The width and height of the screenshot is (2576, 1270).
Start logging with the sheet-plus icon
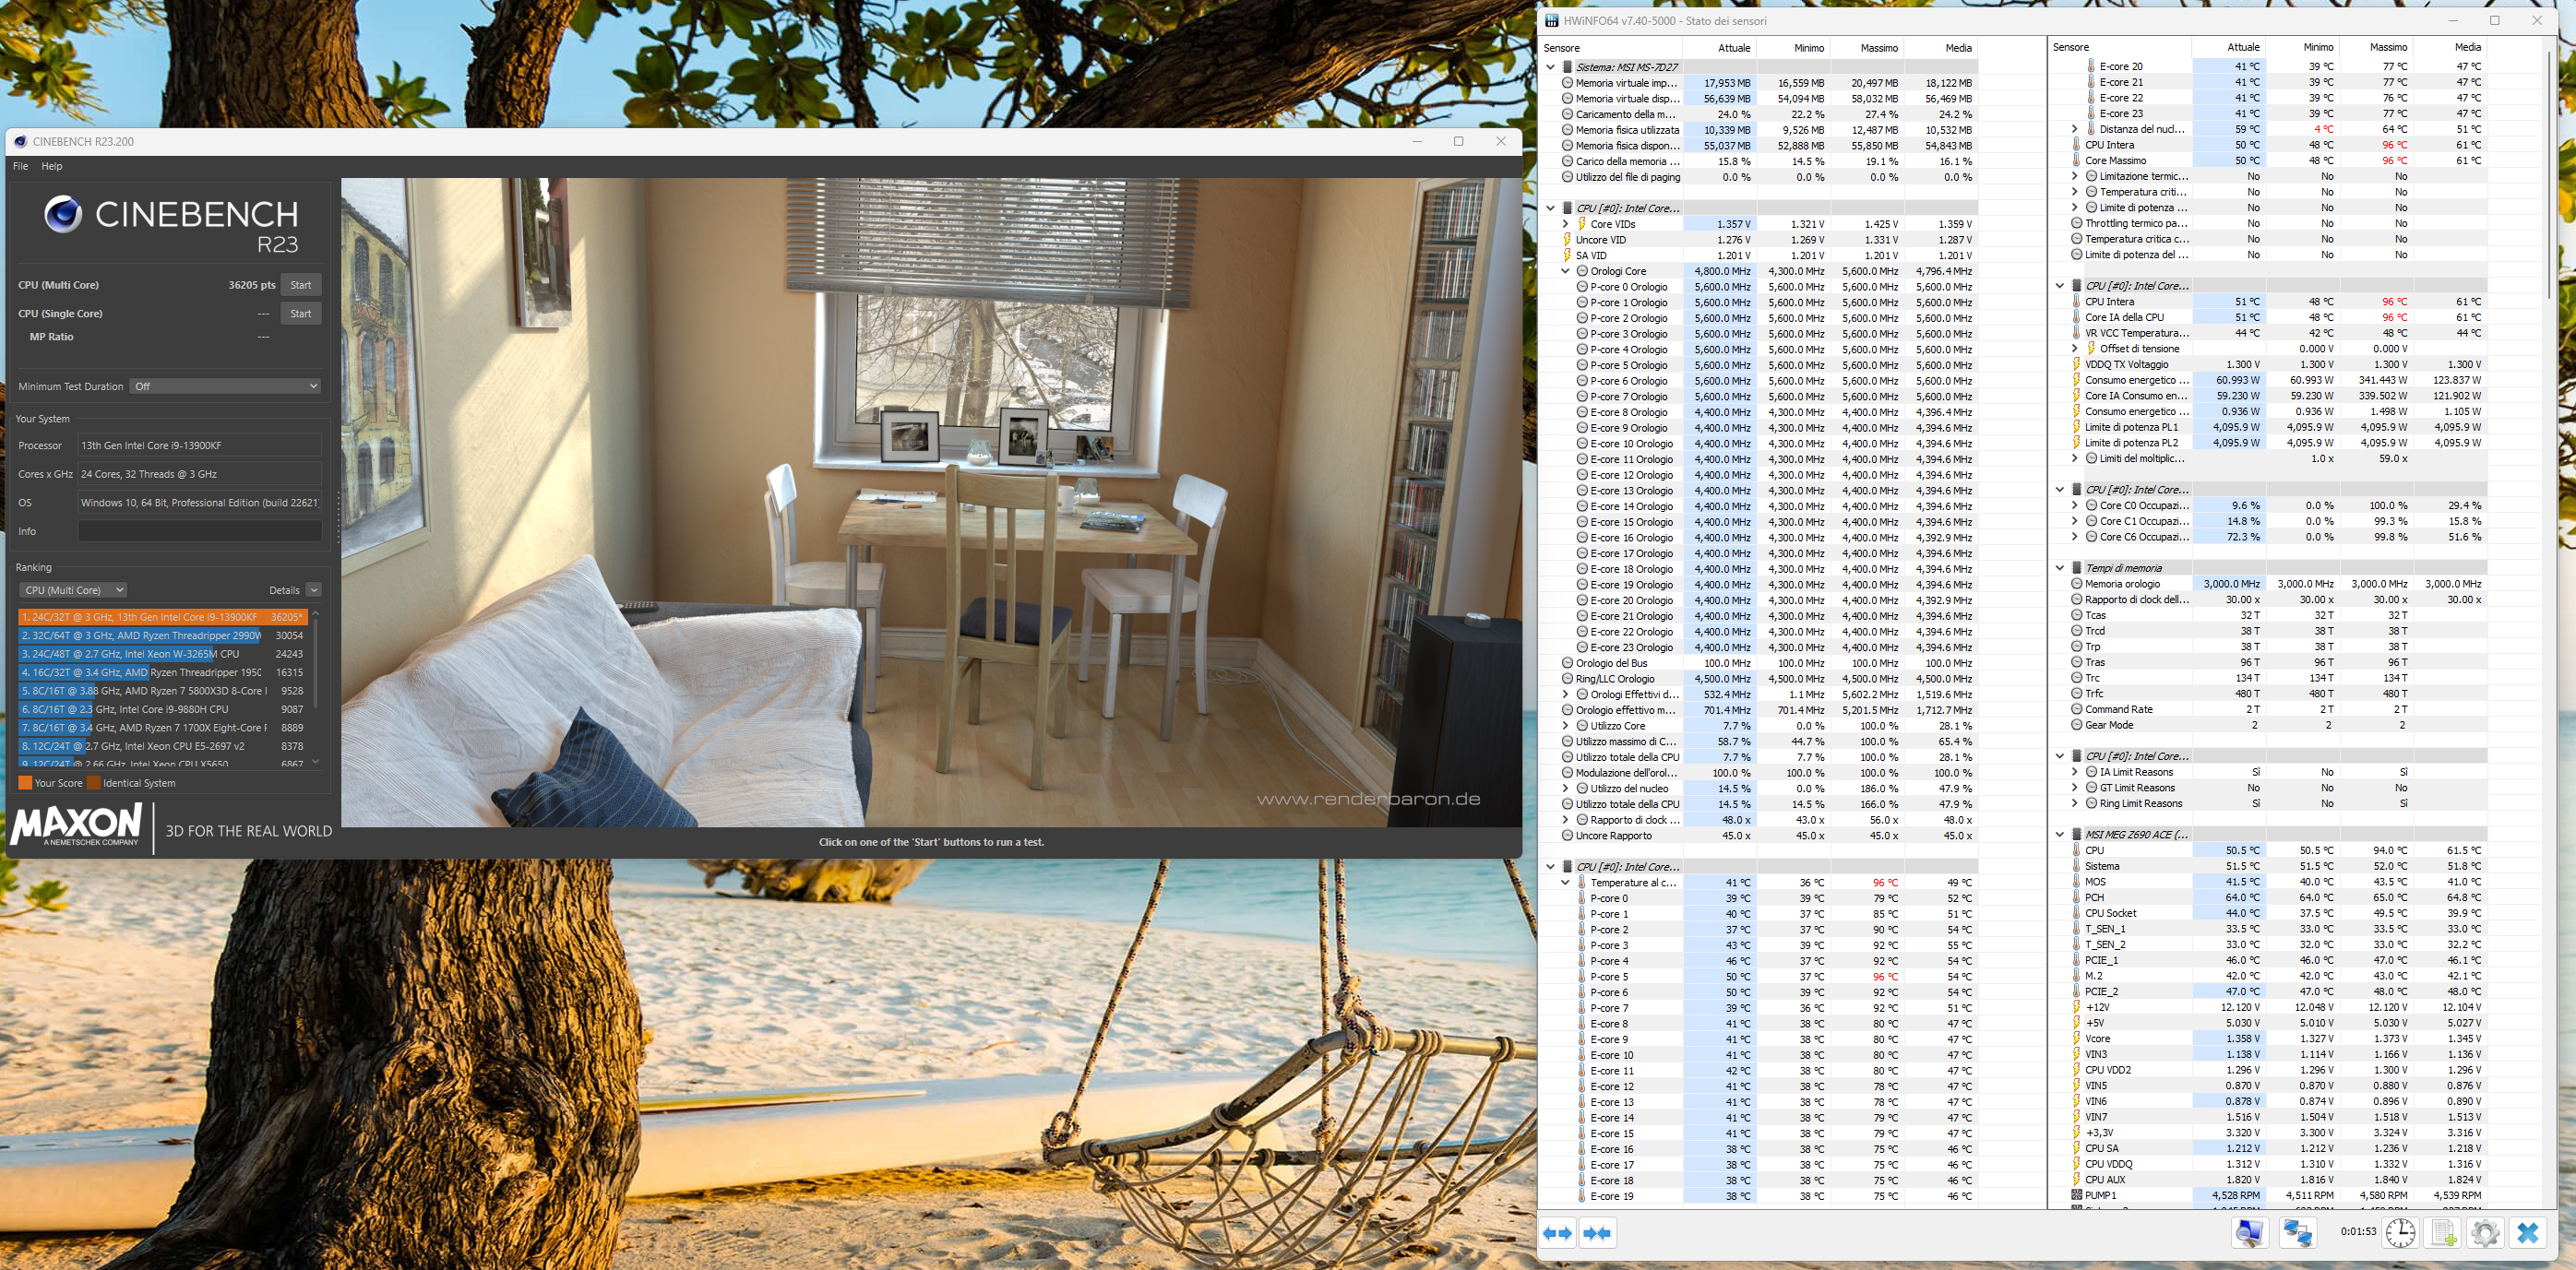tap(2443, 1233)
